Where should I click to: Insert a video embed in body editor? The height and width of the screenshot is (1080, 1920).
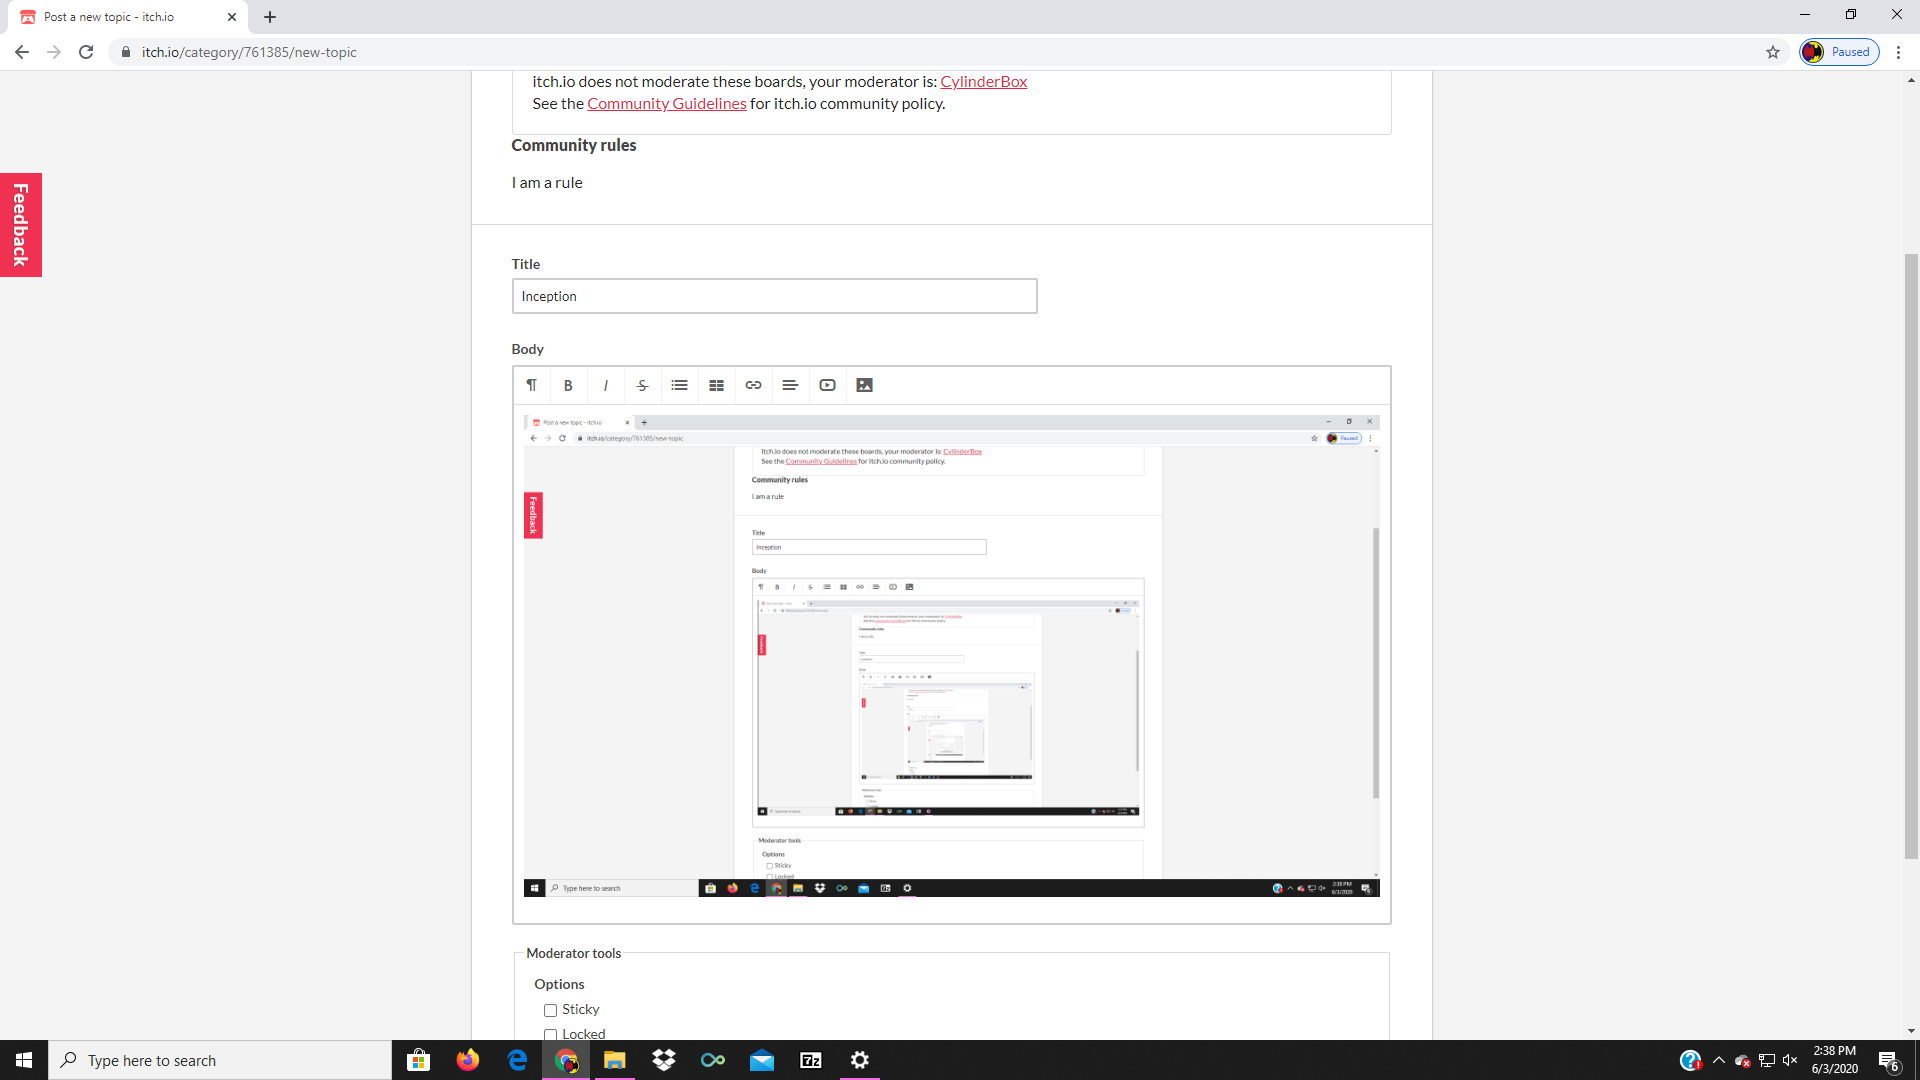[x=827, y=385]
